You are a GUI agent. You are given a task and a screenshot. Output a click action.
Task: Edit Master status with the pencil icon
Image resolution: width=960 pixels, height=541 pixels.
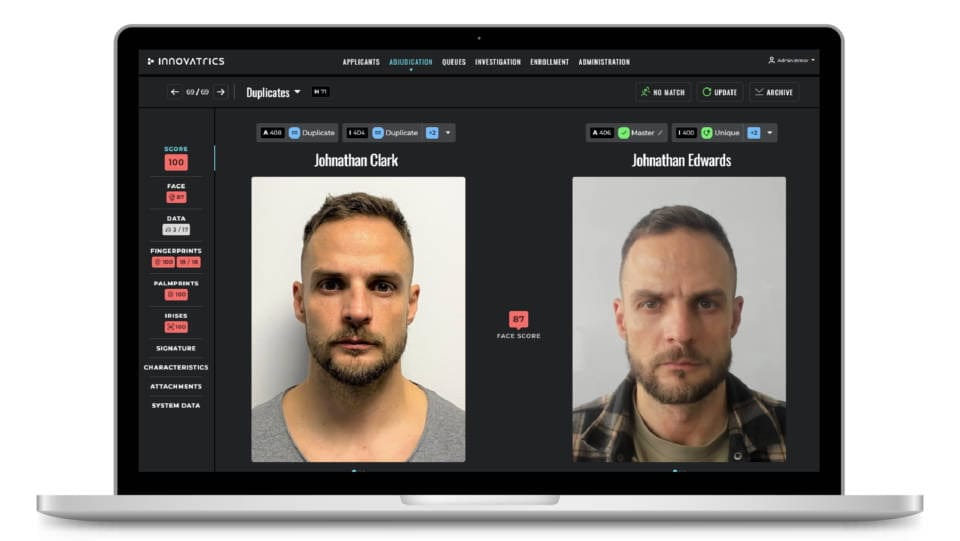pos(660,132)
